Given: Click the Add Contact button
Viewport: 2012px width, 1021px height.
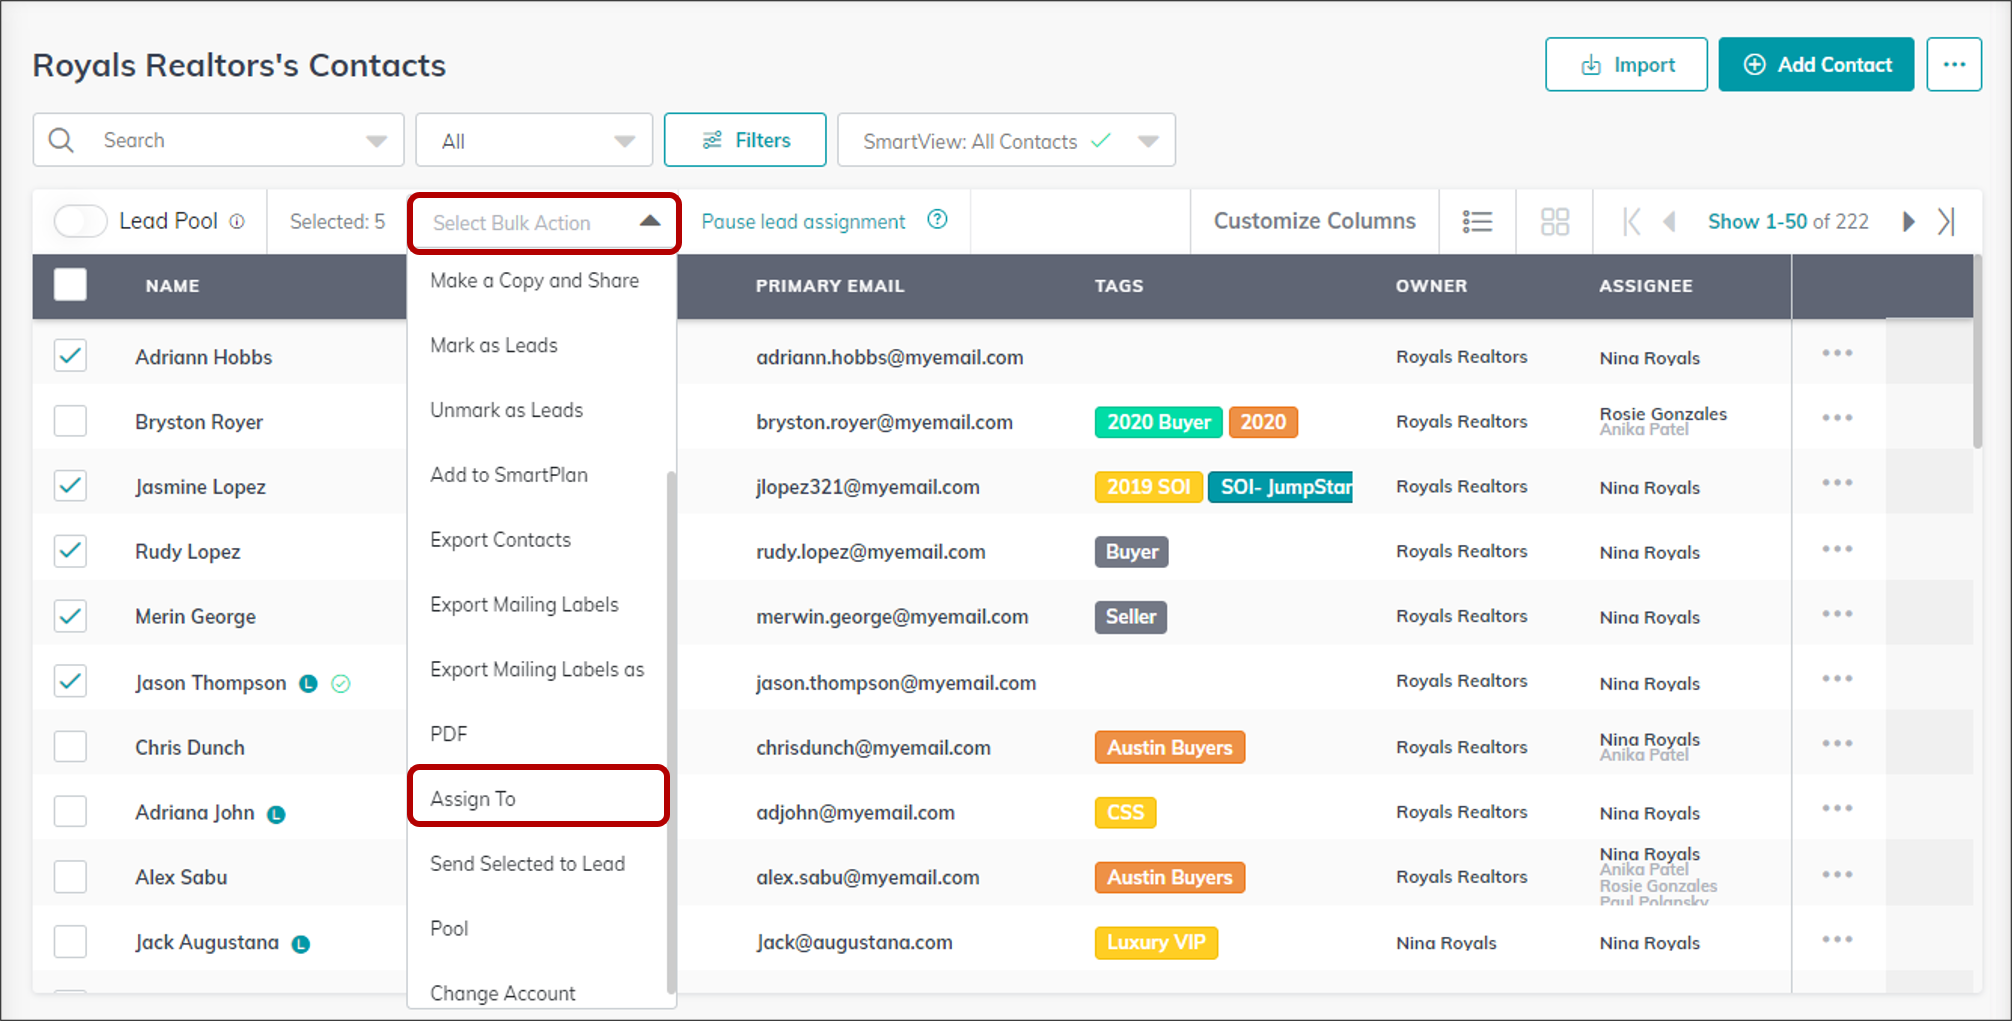Looking at the screenshot, I should (1816, 65).
